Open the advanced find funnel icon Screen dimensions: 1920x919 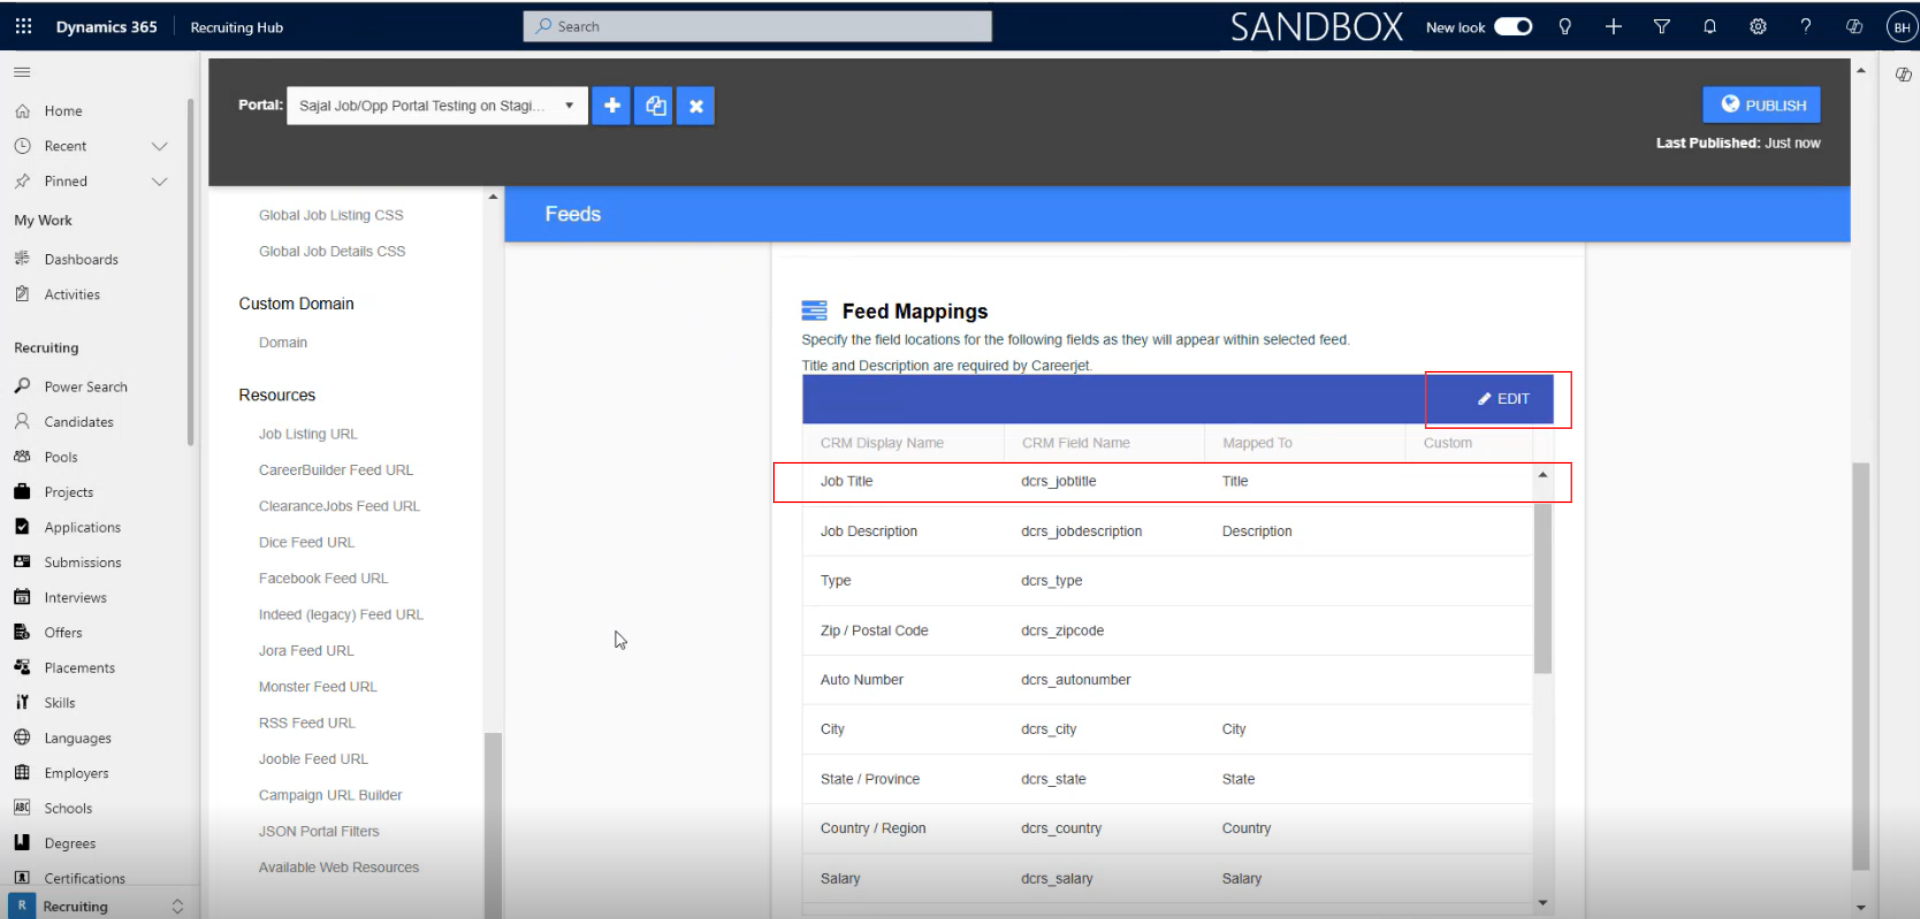[1661, 27]
